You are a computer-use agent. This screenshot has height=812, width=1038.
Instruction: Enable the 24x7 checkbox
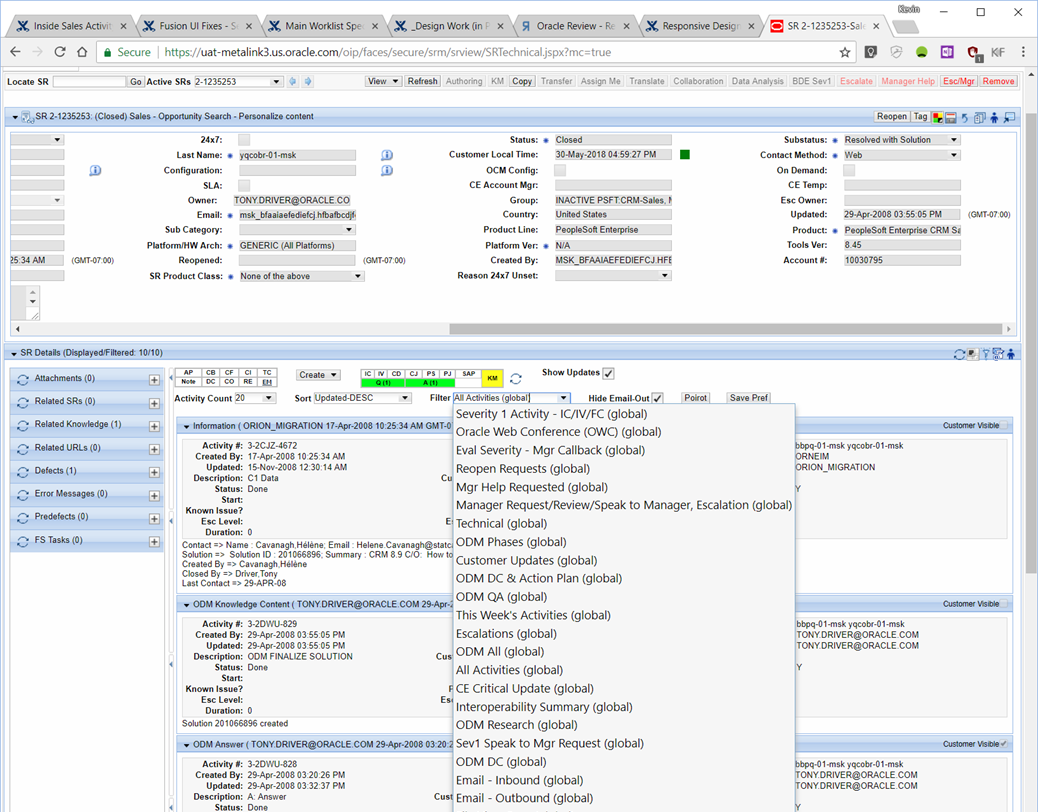244,141
